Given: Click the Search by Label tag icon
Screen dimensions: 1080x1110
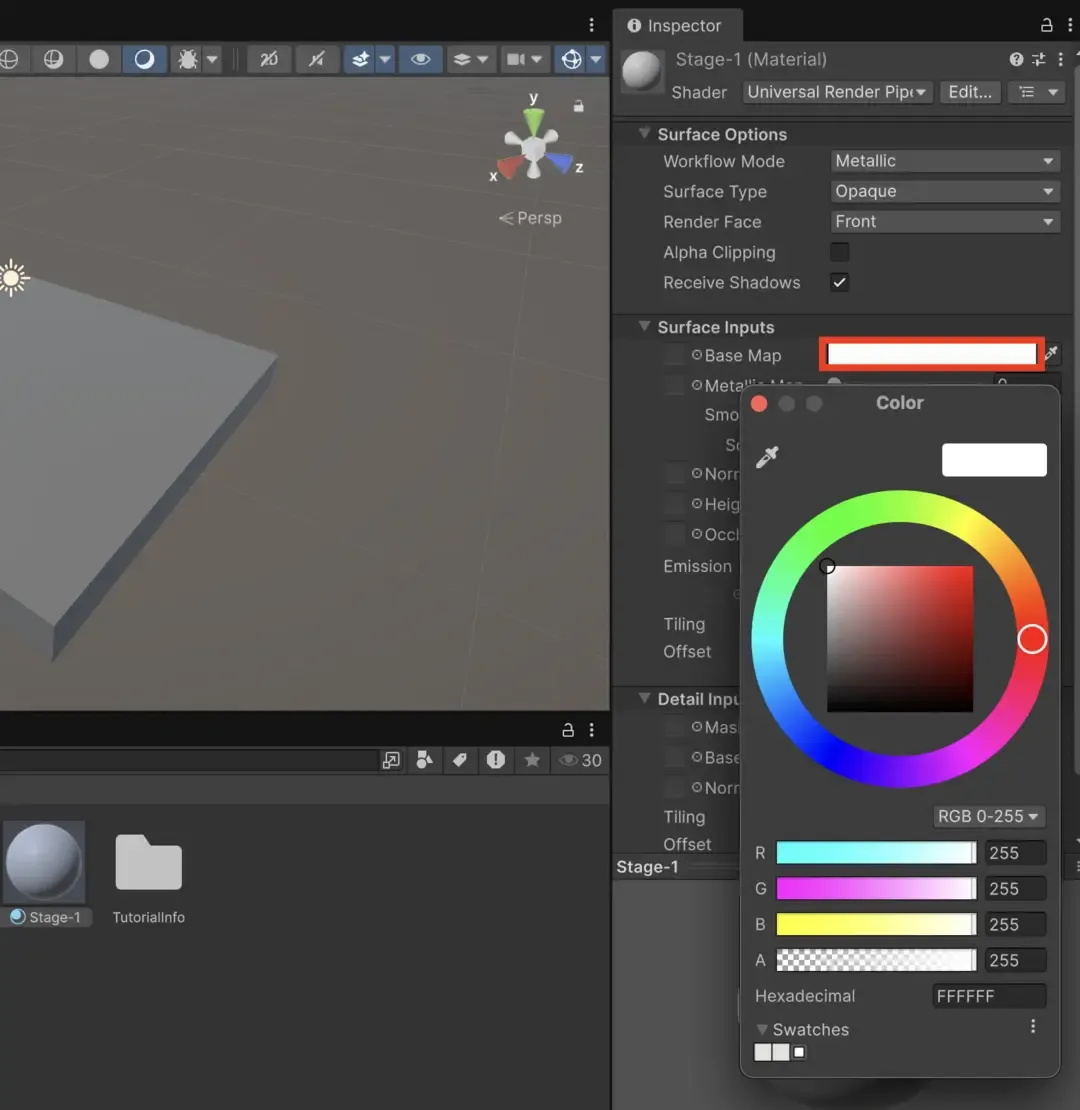Looking at the screenshot, I should tap(460, 760).
